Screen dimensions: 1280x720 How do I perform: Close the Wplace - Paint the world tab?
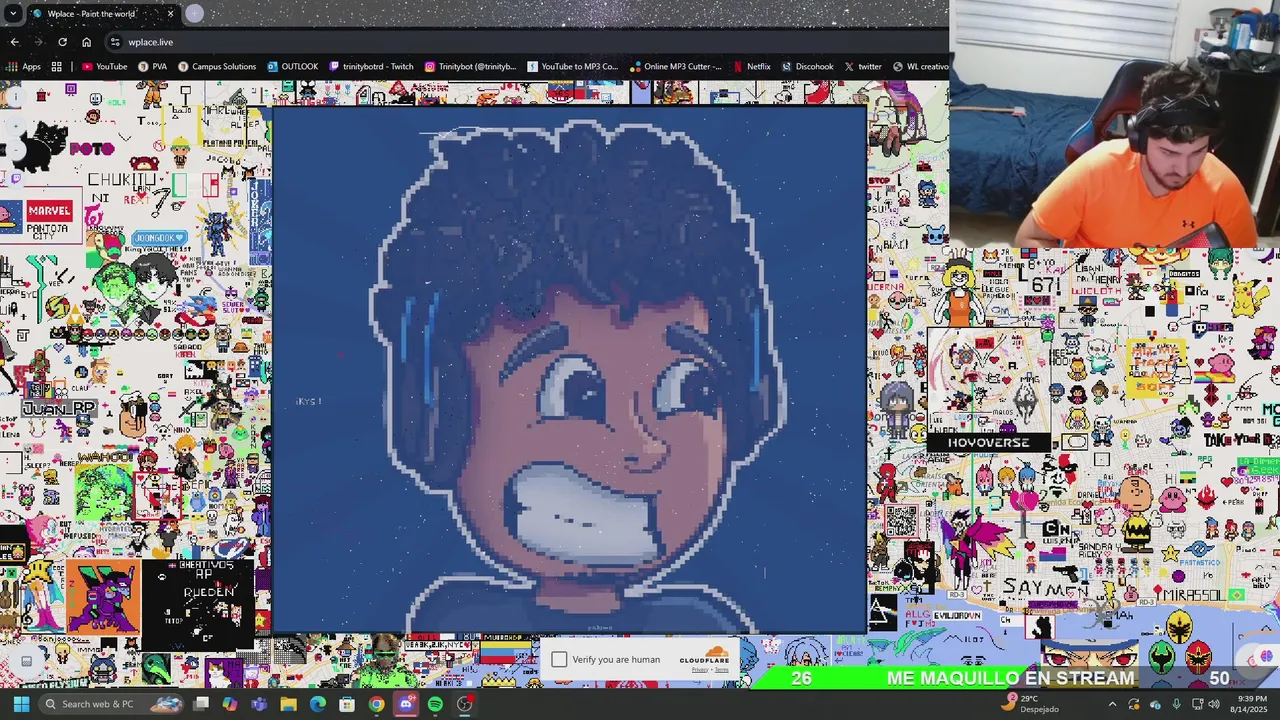point(170,13)
